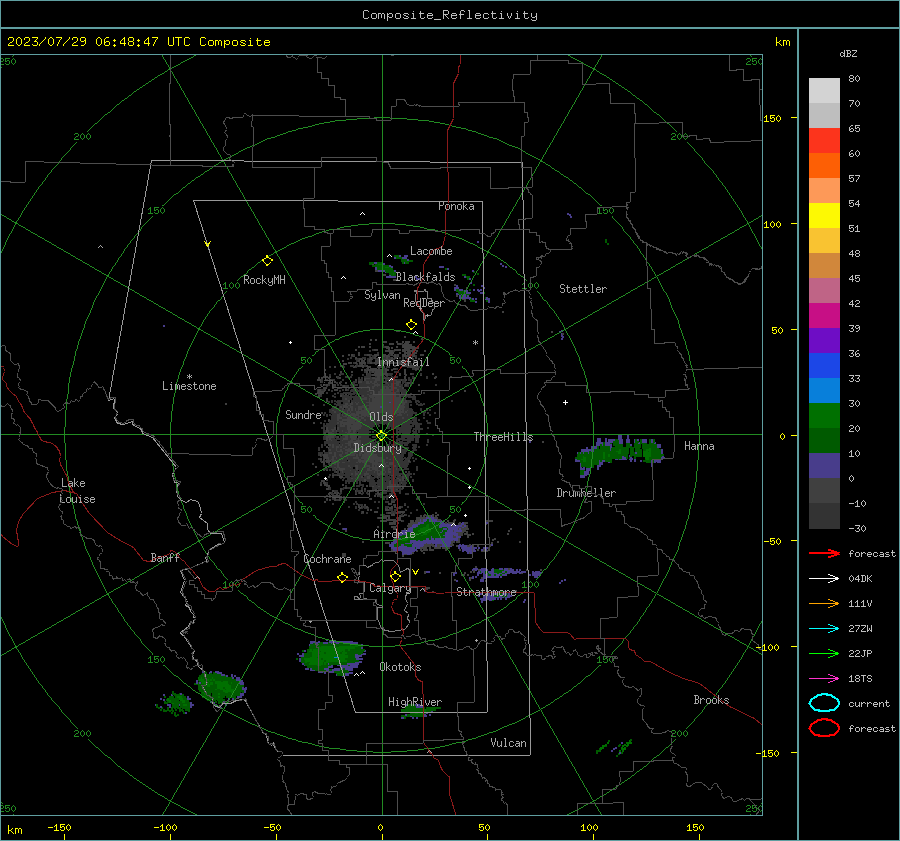Click the Airdrie city label
Image resolution: width=900 pixels, height=841 pixels.
coord(394,534)
